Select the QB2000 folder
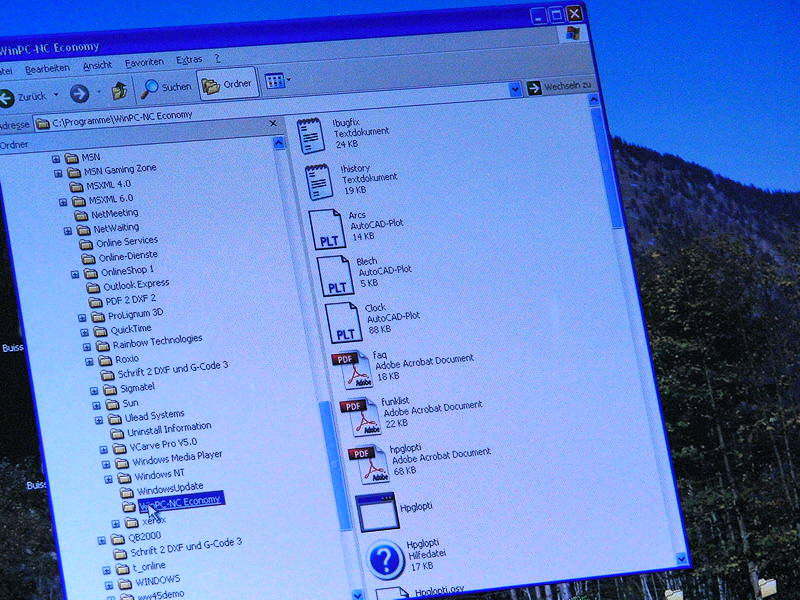 [x=144, y=537]
